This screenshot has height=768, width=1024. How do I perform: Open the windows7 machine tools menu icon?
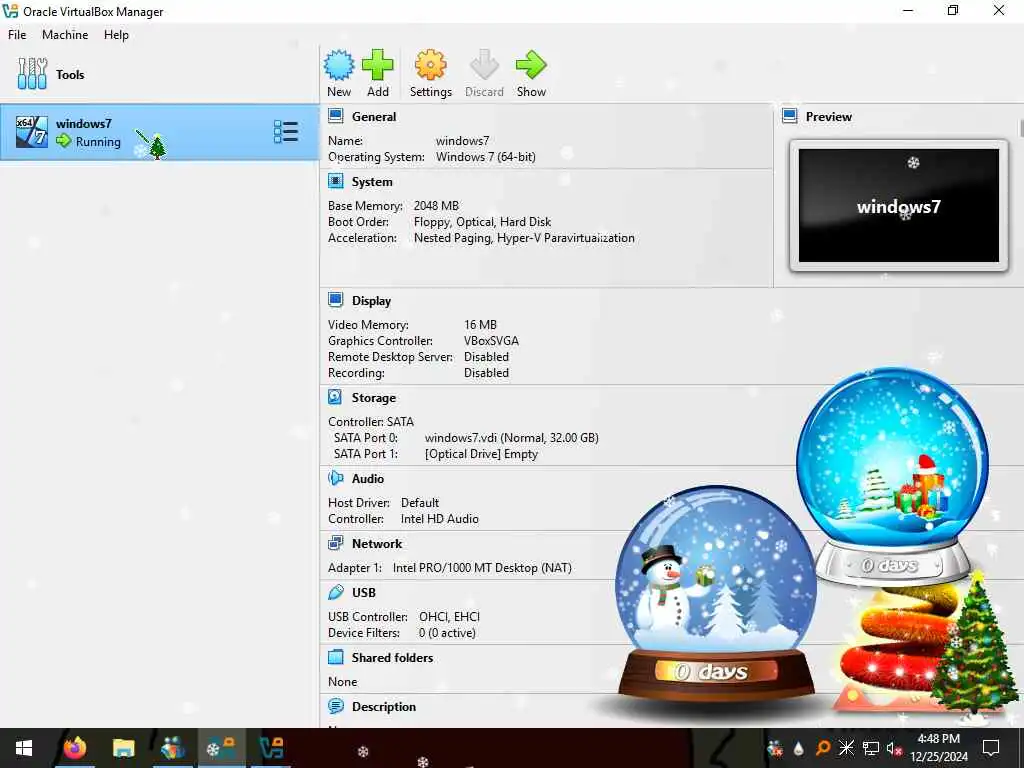286,132
